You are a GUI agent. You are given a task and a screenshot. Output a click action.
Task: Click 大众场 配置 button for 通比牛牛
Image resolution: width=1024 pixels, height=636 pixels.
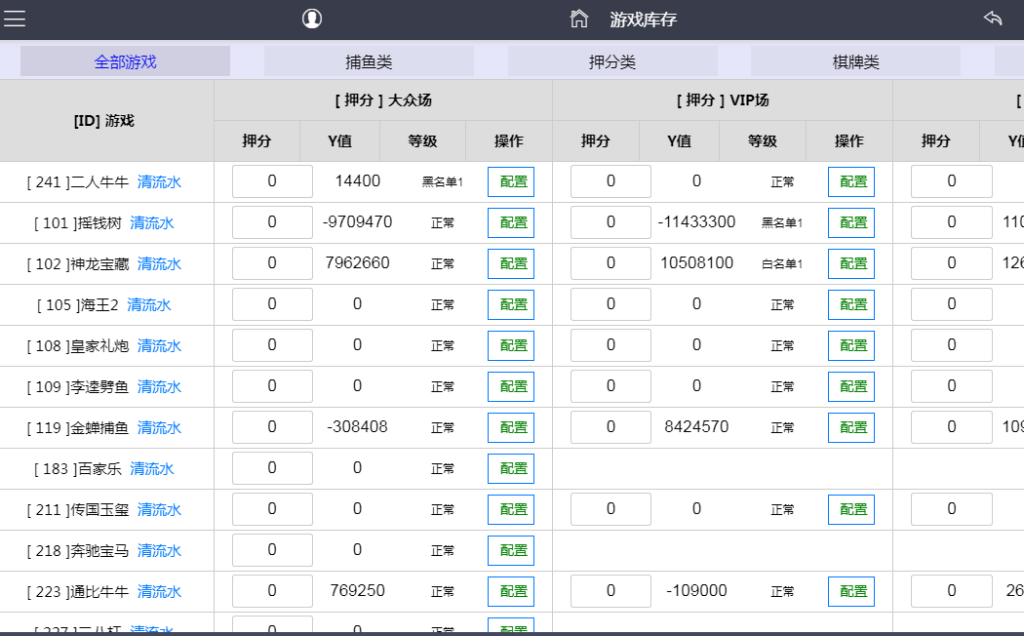coord(511,592)
